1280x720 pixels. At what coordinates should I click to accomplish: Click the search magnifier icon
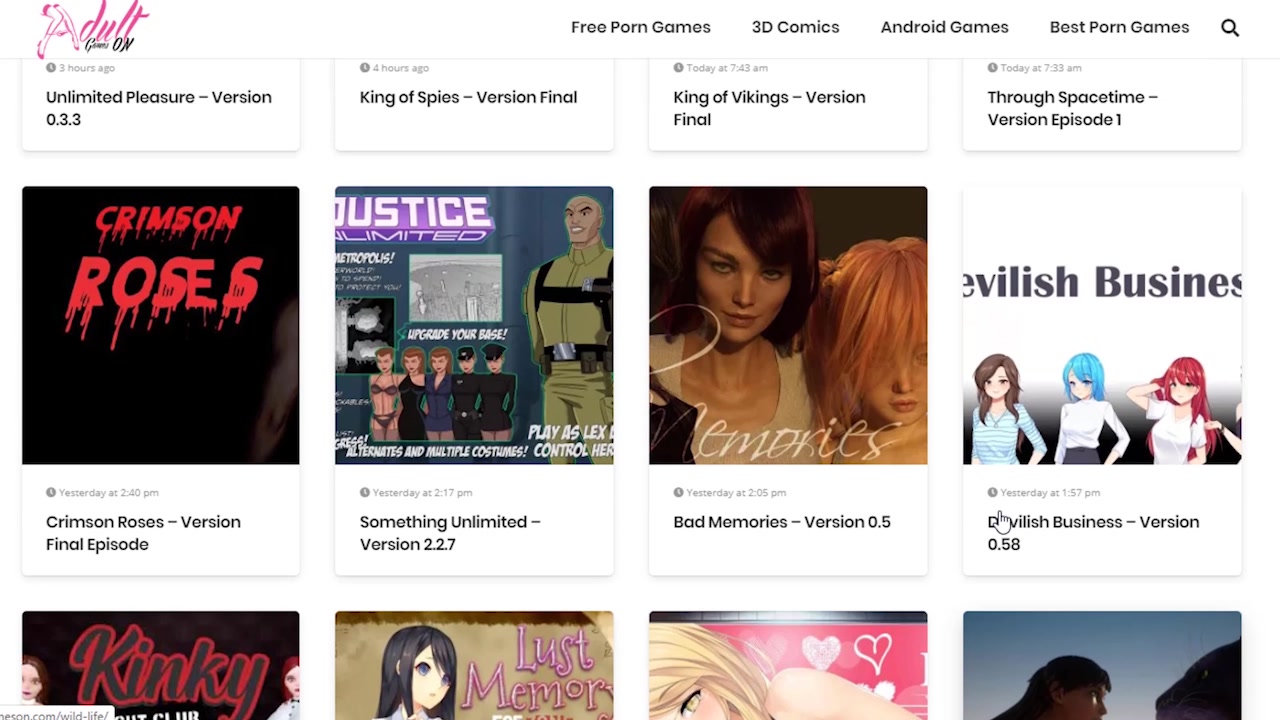1230,28
